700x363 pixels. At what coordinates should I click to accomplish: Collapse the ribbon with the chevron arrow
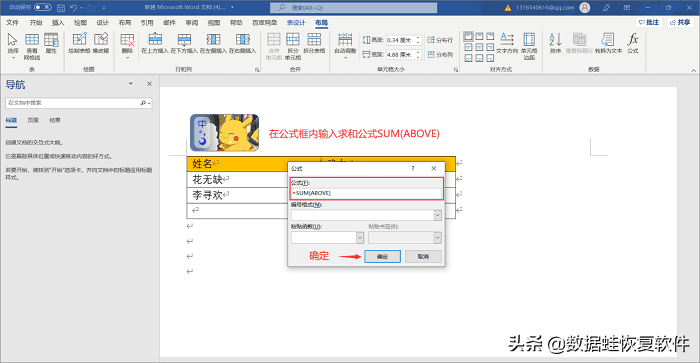click(693, 70)
